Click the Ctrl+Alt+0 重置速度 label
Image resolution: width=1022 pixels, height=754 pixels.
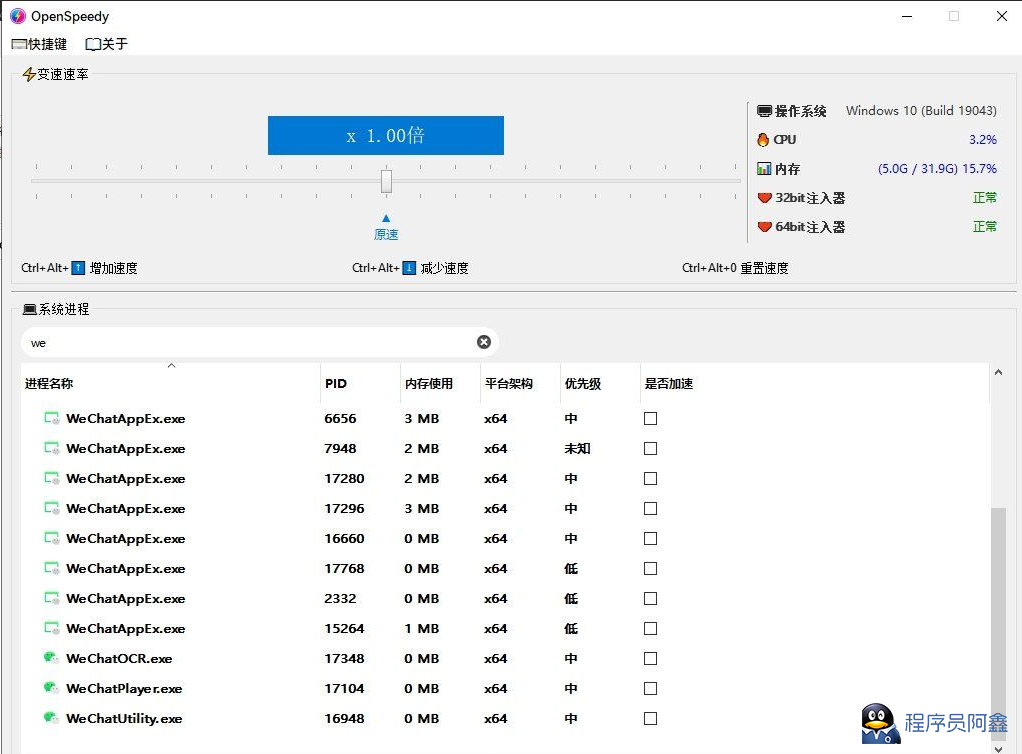(x=735, y=268)
